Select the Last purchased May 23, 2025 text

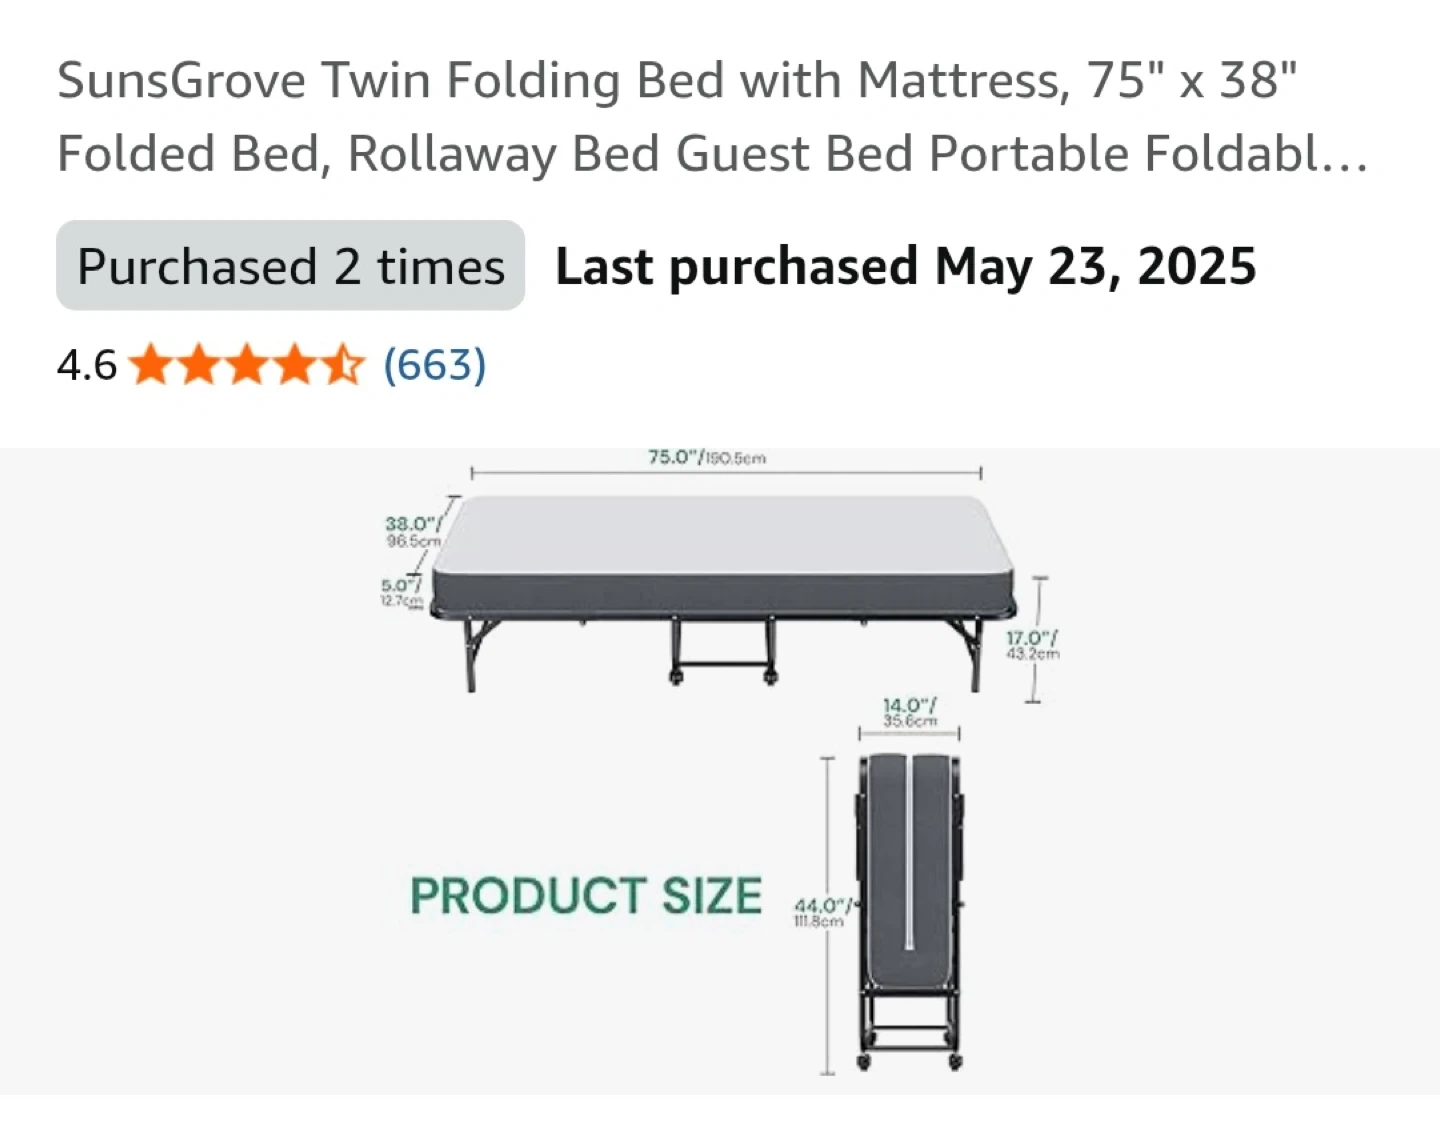click(x=906, y=267)
